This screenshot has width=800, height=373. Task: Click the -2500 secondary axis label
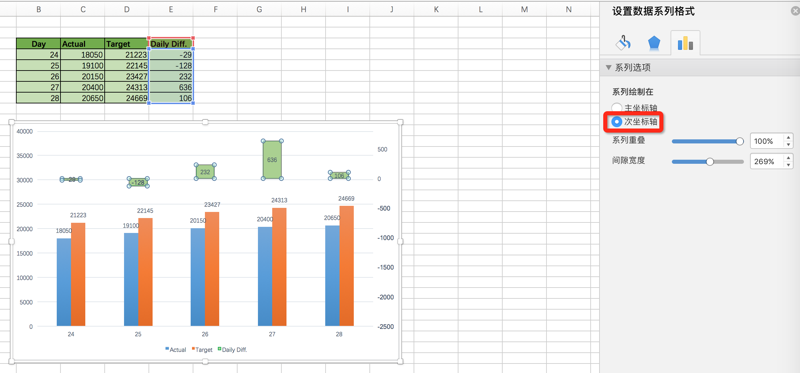click(385, 327)
